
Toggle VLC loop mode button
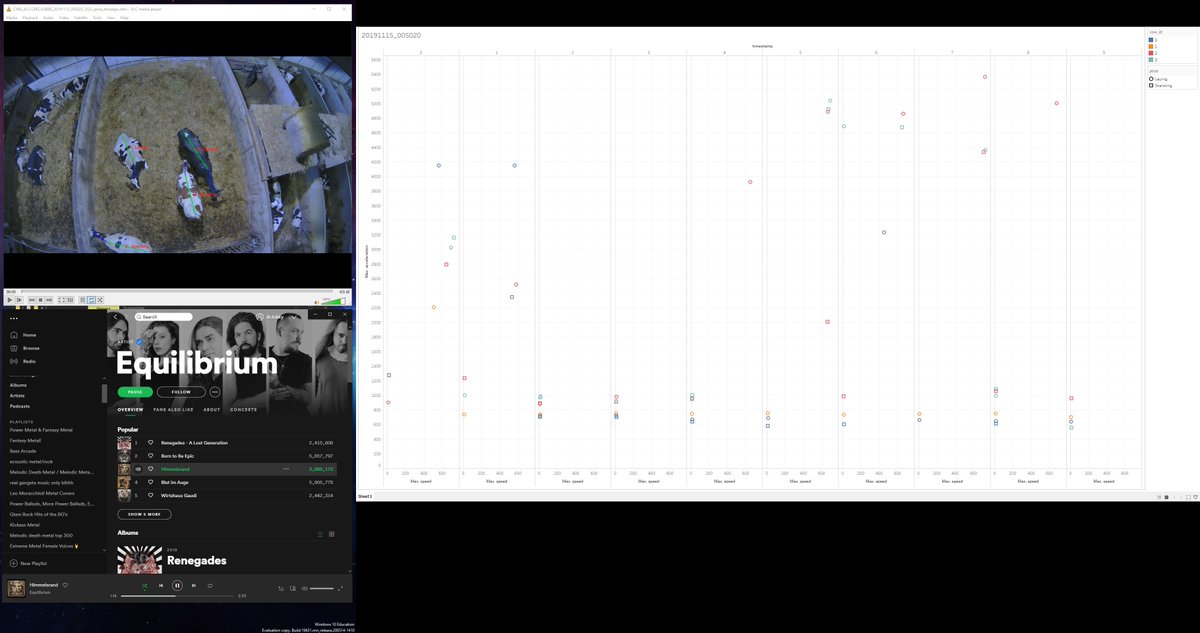click(x=91, y=300)
